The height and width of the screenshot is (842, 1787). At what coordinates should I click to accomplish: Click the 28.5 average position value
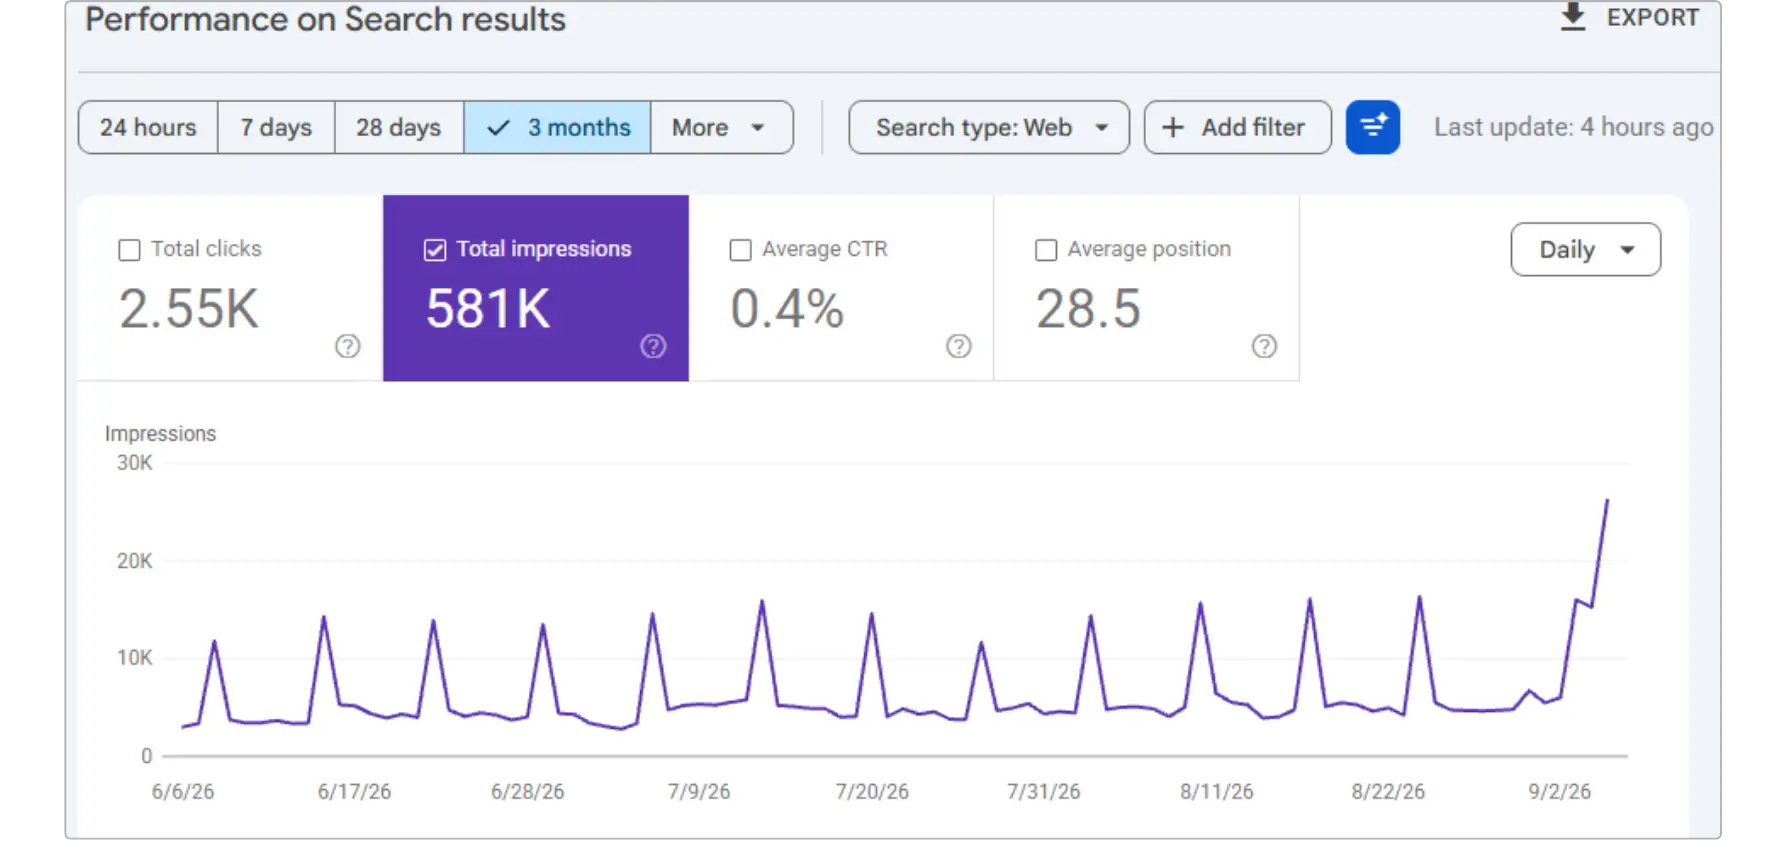tap(1088, 308)
